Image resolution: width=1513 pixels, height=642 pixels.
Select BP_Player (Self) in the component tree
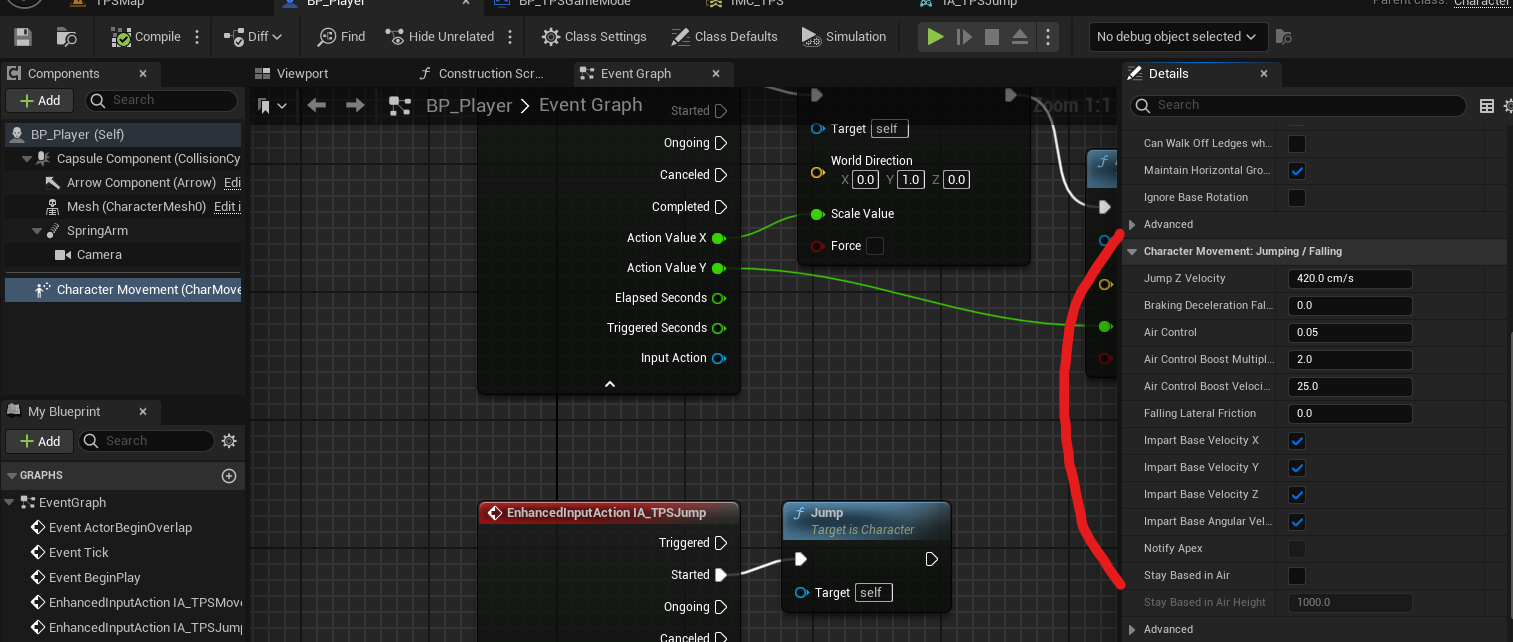(122, 134)
